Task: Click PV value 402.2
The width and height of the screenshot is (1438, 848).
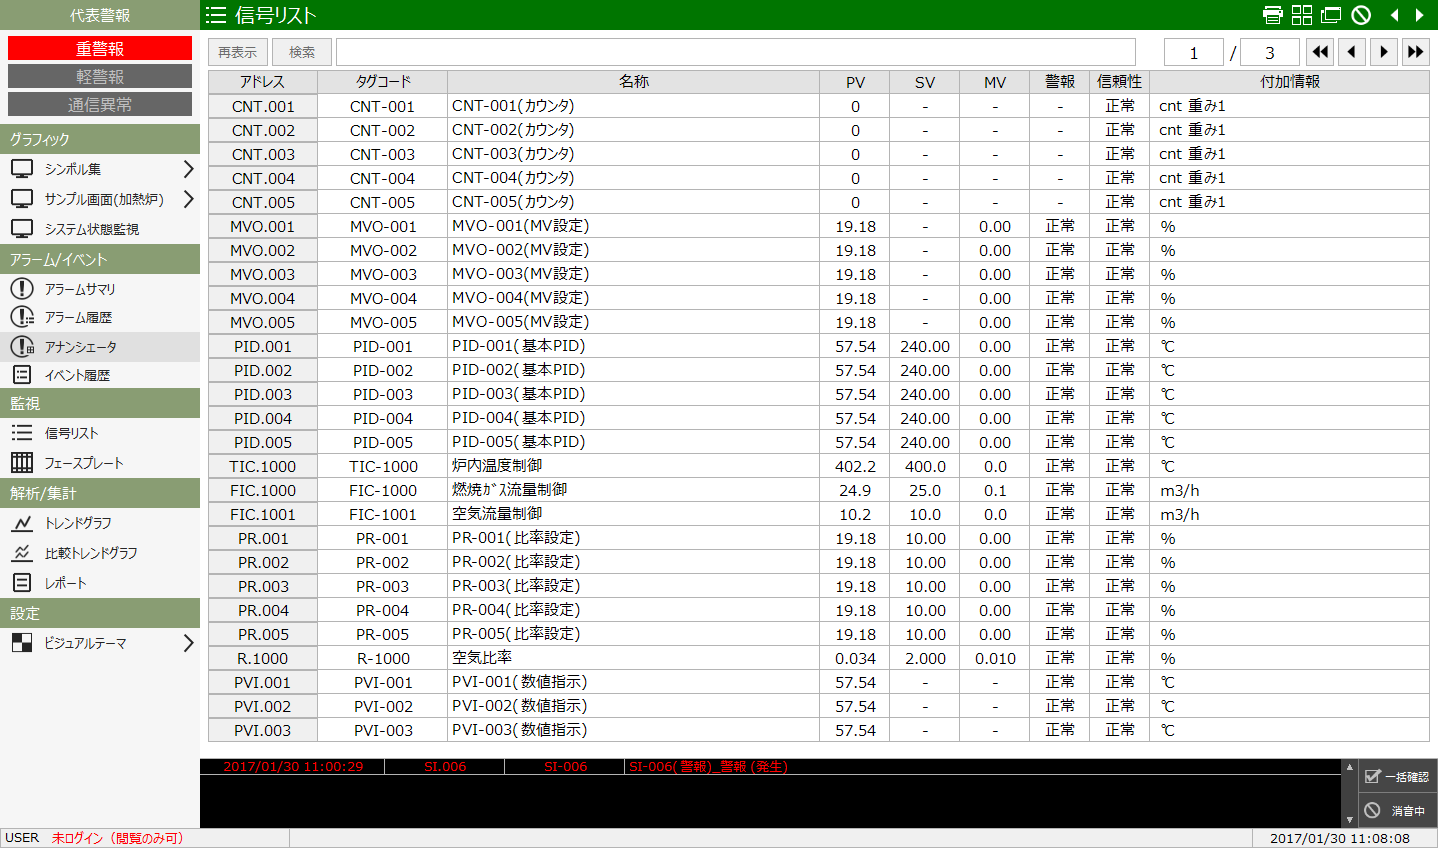Action: coord(855,466)
